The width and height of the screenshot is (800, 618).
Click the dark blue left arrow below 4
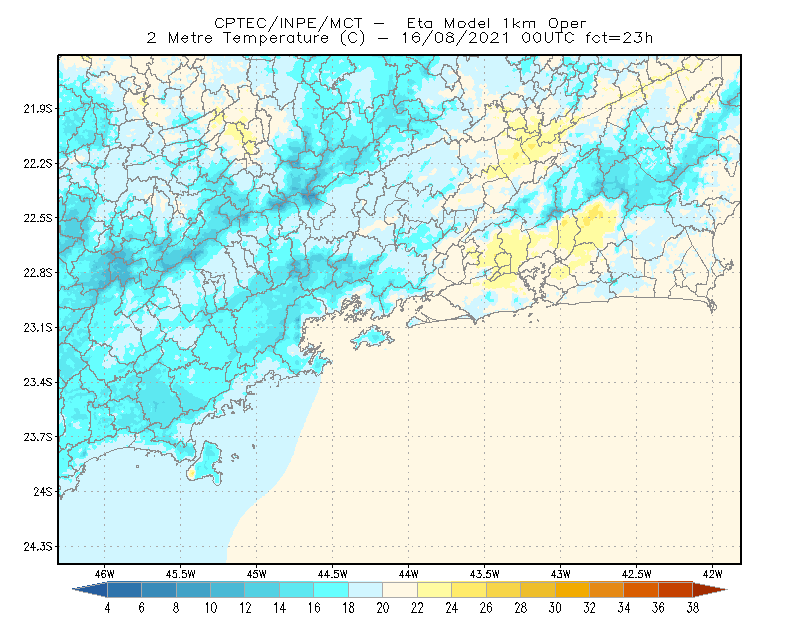[x=90, y=590]
